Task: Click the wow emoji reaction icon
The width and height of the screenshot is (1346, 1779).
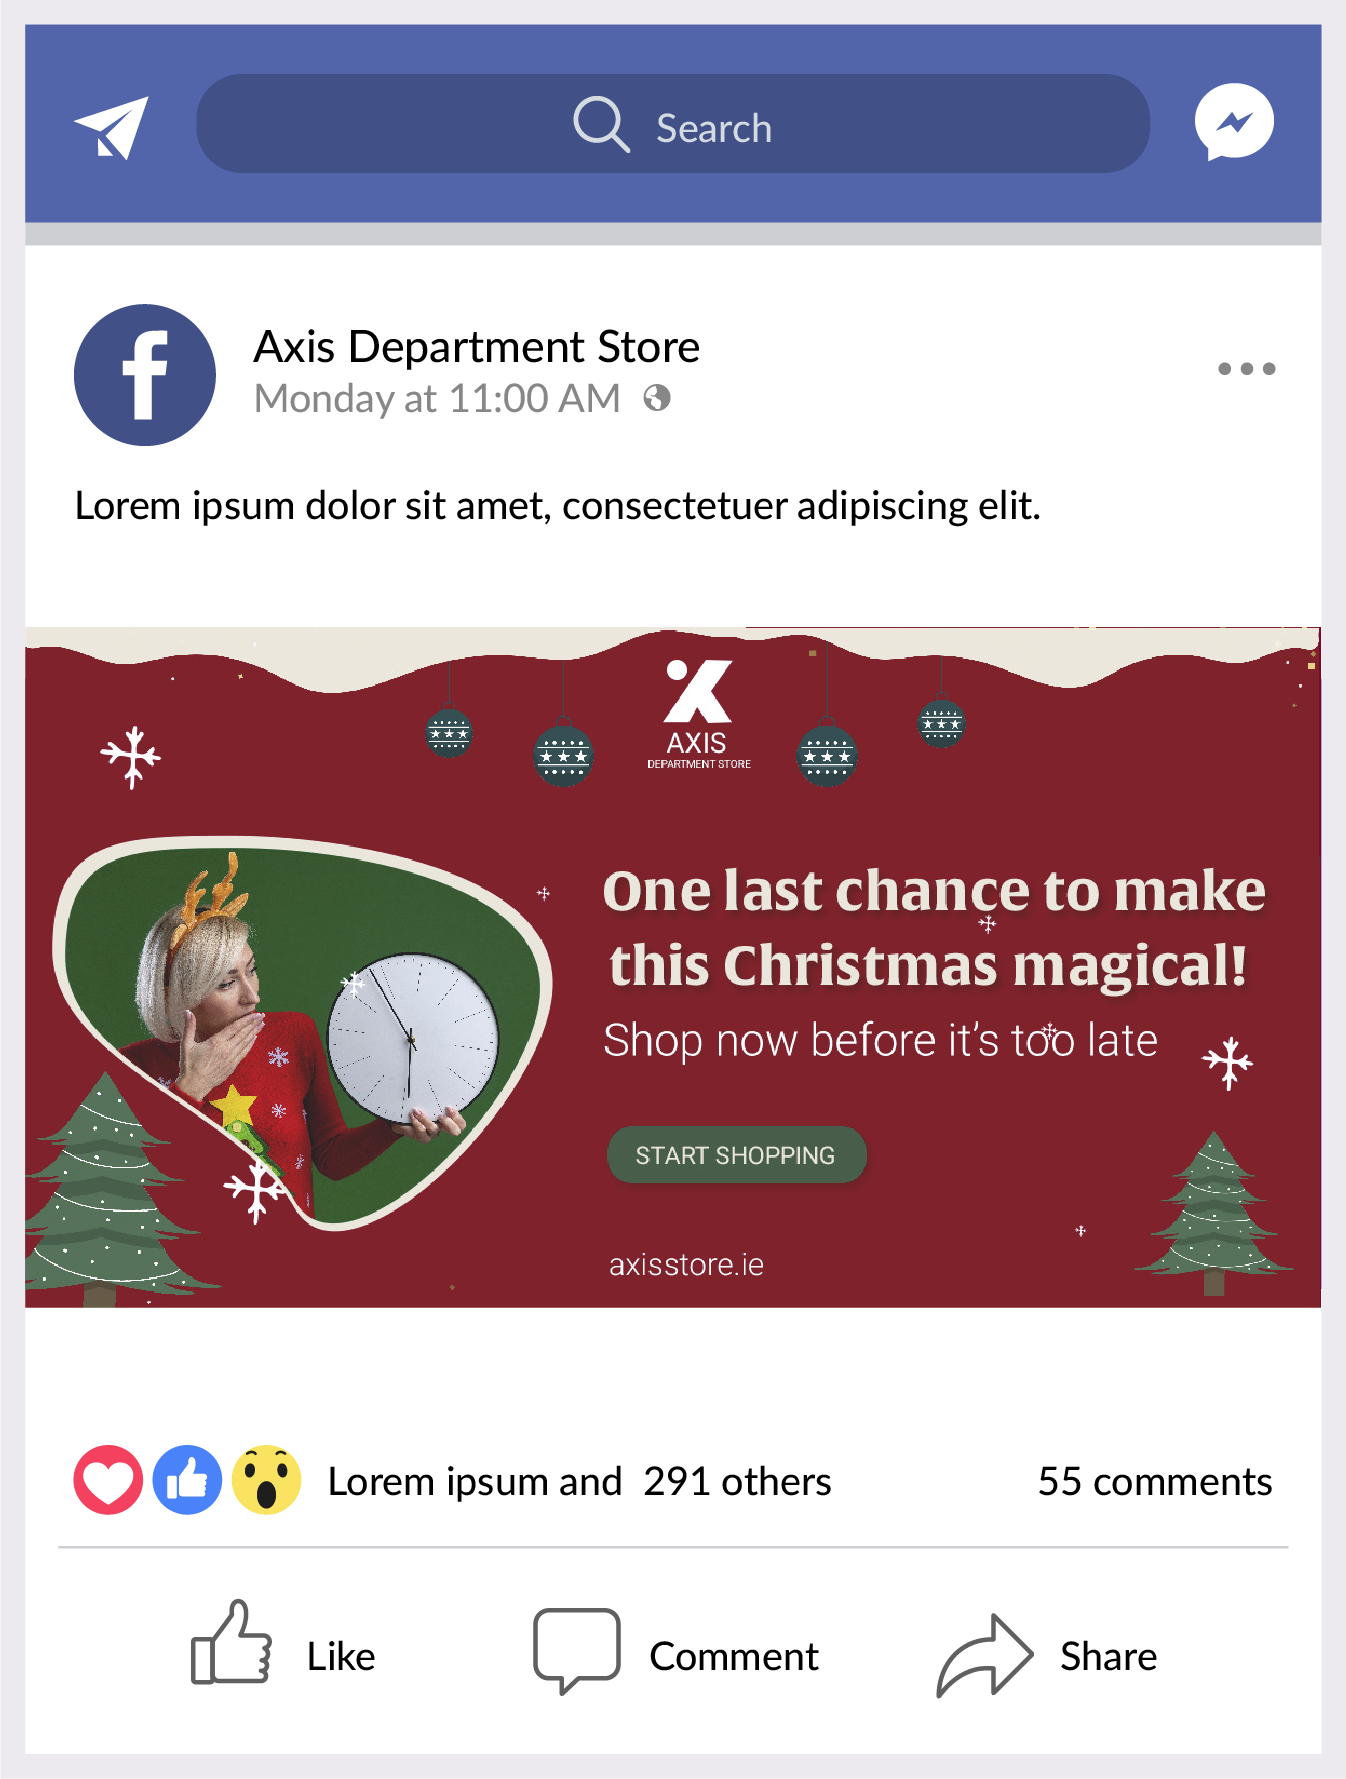Action: click(266, 1480)
